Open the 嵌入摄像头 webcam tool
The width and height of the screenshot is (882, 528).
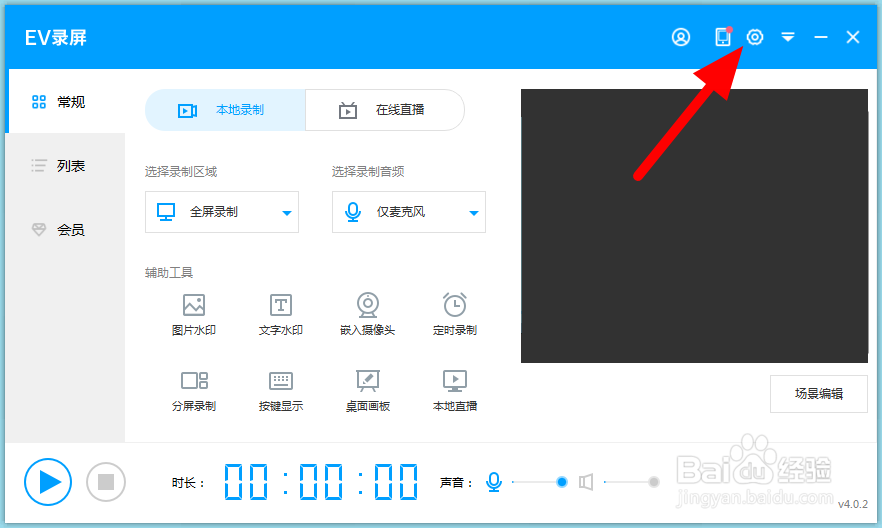coord(367,315)
